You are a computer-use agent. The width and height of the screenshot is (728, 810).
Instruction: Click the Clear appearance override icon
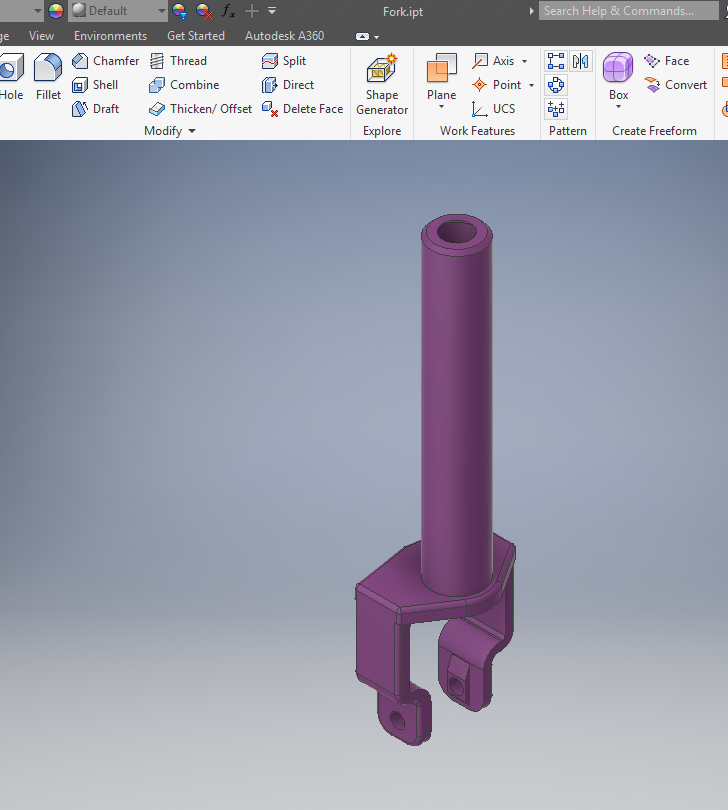pos(204,11)
